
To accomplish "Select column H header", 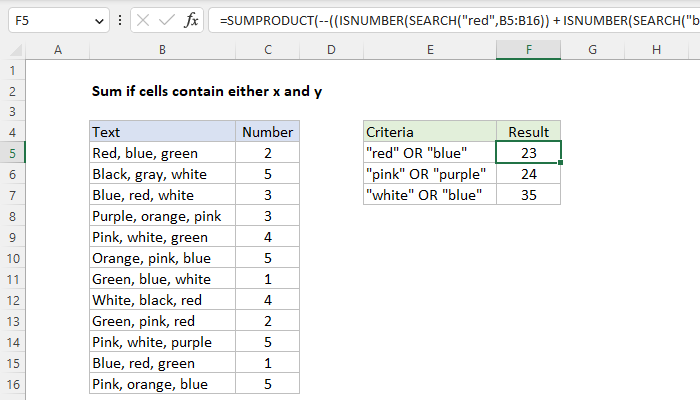I will 656,50.
